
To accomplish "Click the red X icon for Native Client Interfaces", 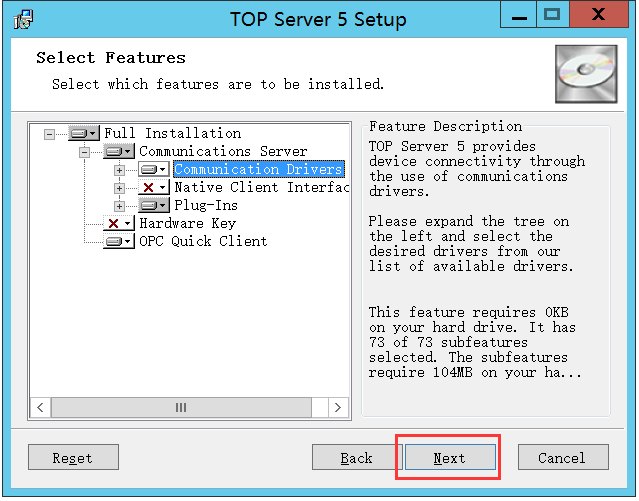I will click(x=153, y=187).
